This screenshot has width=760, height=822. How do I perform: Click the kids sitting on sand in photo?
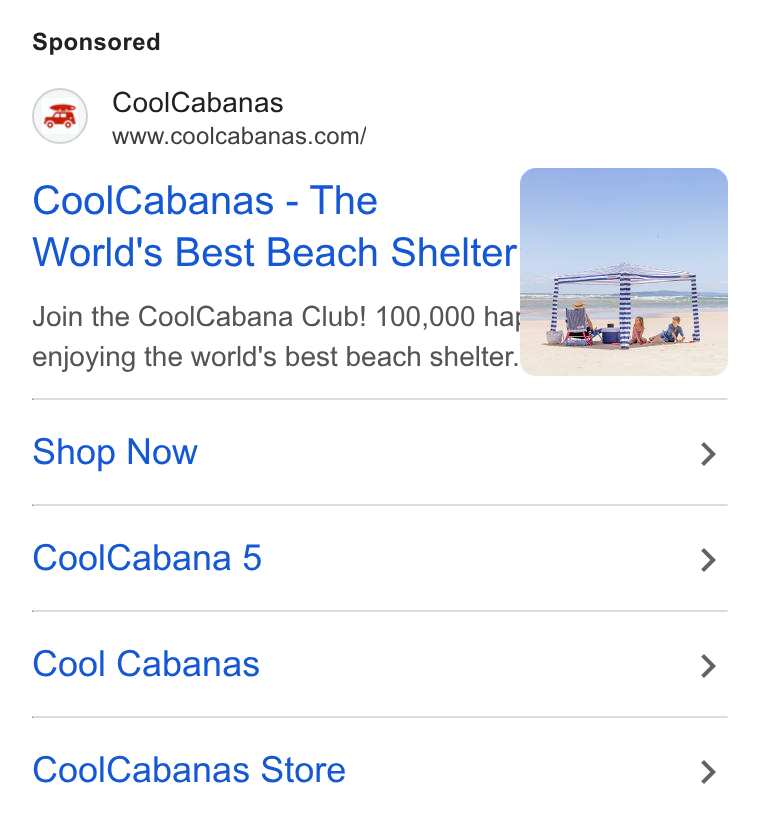(x=657, y=330)
